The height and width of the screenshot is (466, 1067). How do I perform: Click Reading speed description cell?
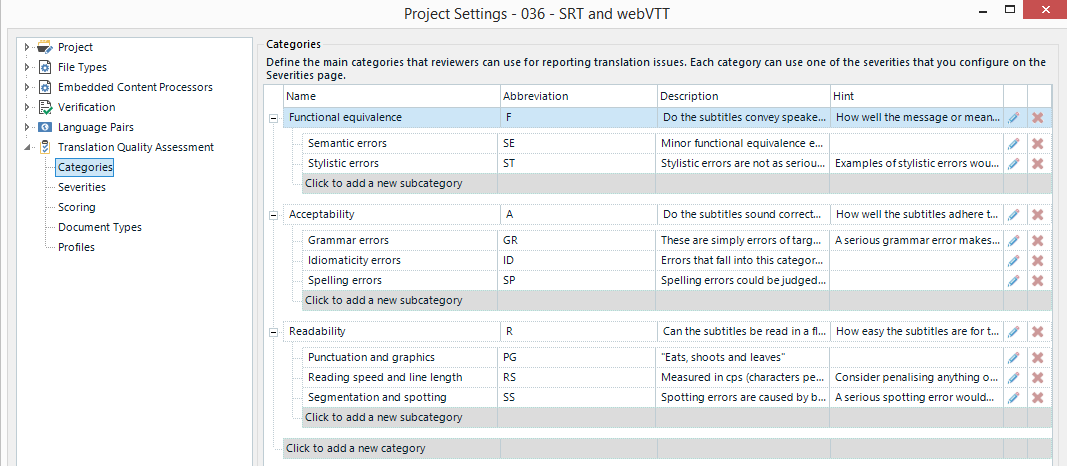742,378
